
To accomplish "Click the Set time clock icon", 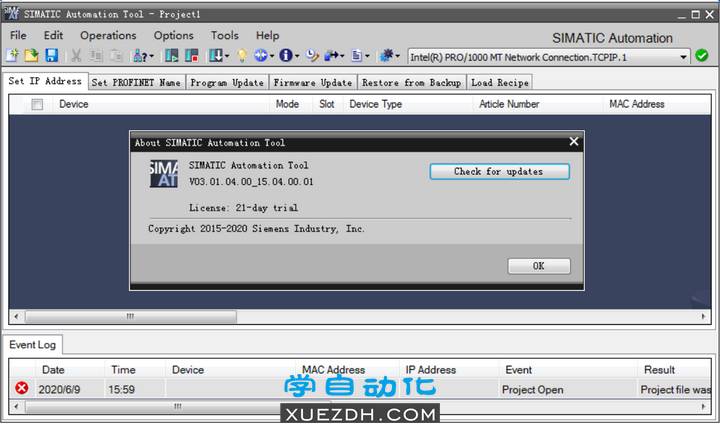I will pos(312,56).
